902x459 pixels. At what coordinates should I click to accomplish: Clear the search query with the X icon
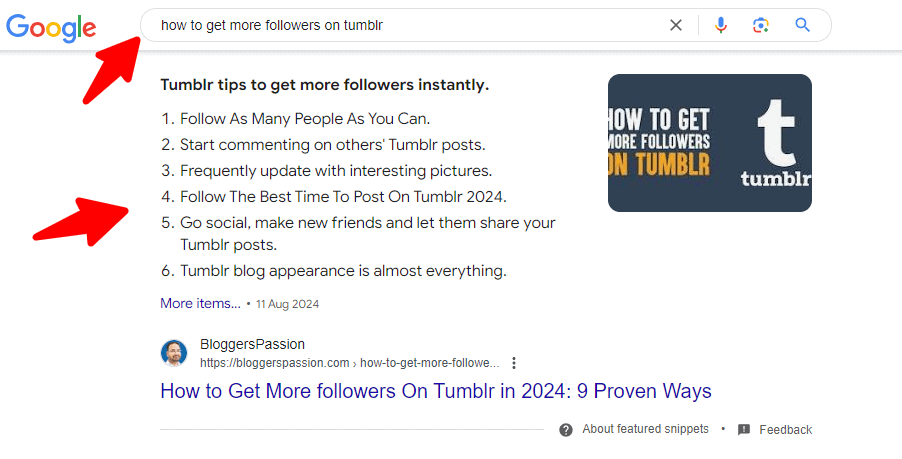point(676,25)
